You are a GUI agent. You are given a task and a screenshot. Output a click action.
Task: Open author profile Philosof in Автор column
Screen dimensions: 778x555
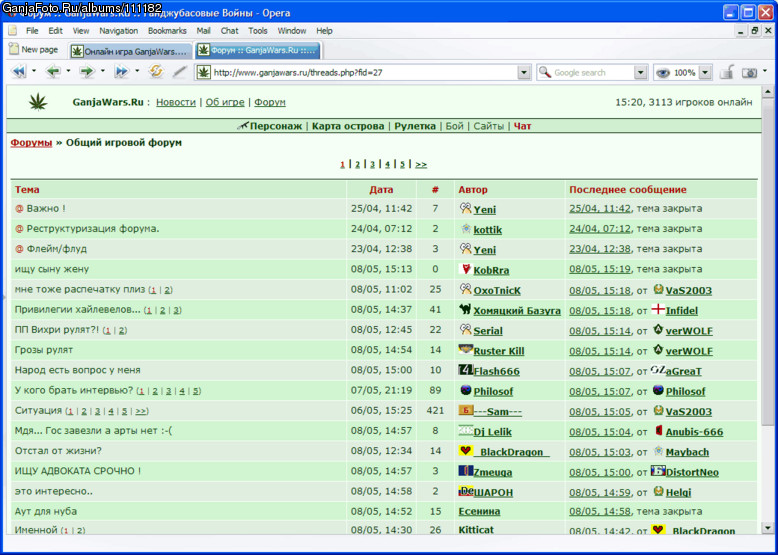tap(493, 391)
